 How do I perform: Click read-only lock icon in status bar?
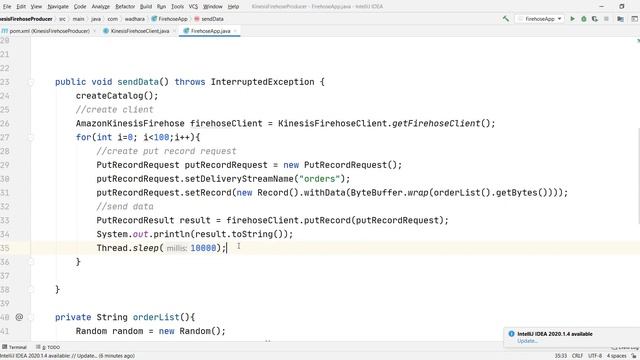pos(634,356)
